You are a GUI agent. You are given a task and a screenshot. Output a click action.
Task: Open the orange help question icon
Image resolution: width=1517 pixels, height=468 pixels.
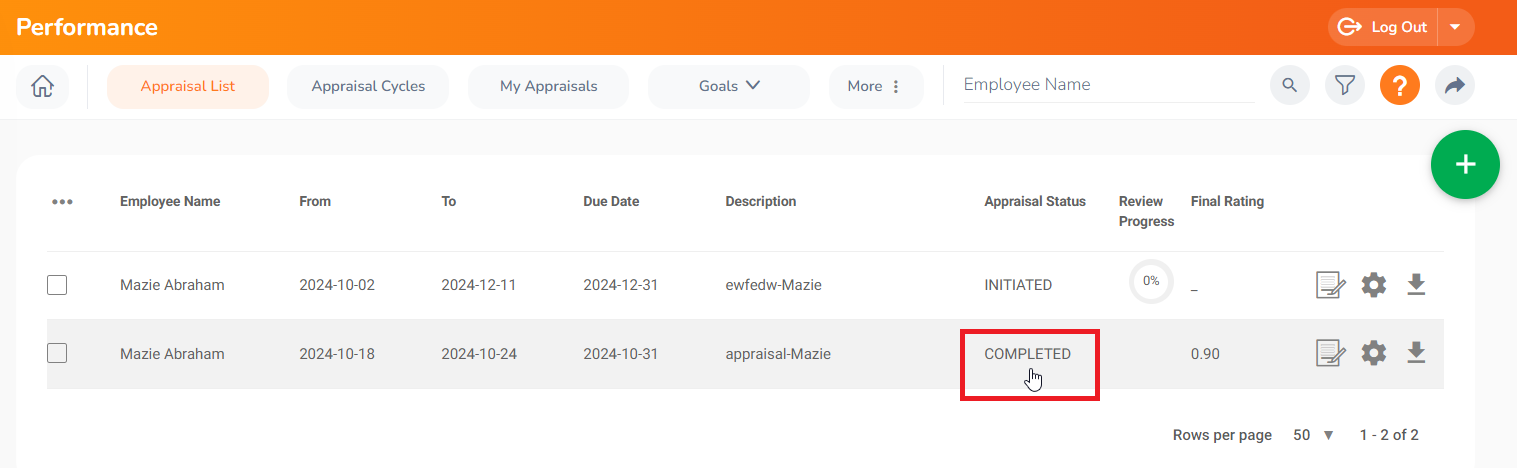point(1400,86)
